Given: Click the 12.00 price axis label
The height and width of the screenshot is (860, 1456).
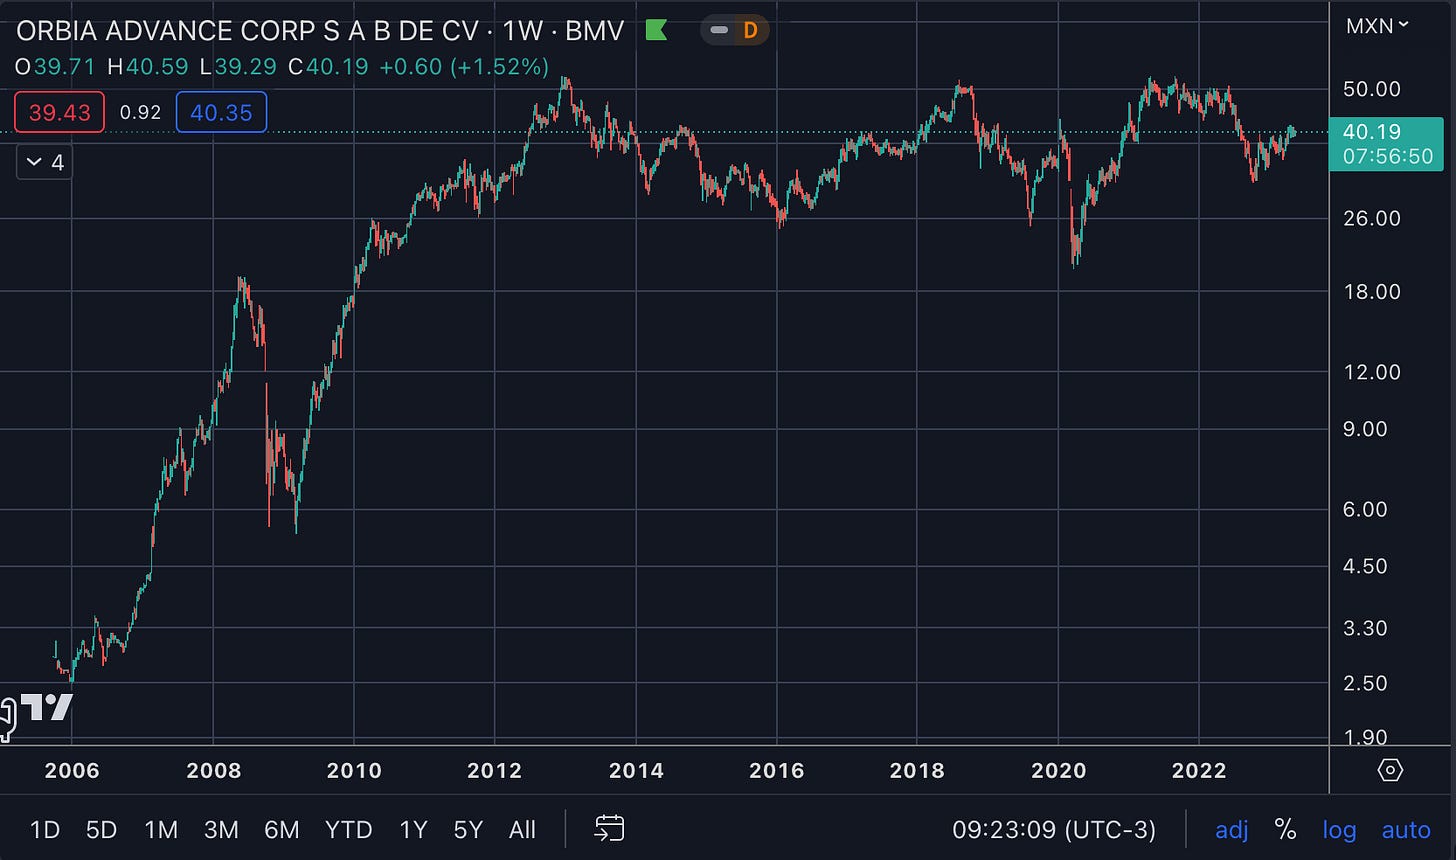Looking at the screenshot, I should (1372, 371).
